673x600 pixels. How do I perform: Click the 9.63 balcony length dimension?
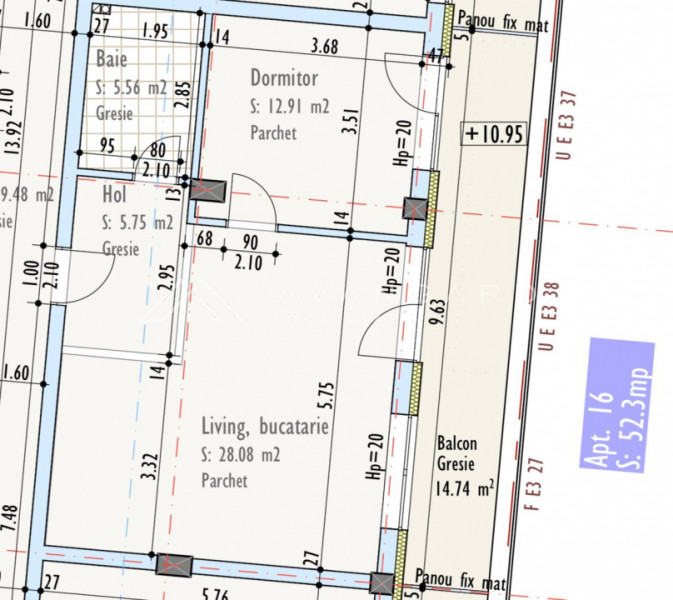(438, 312)
